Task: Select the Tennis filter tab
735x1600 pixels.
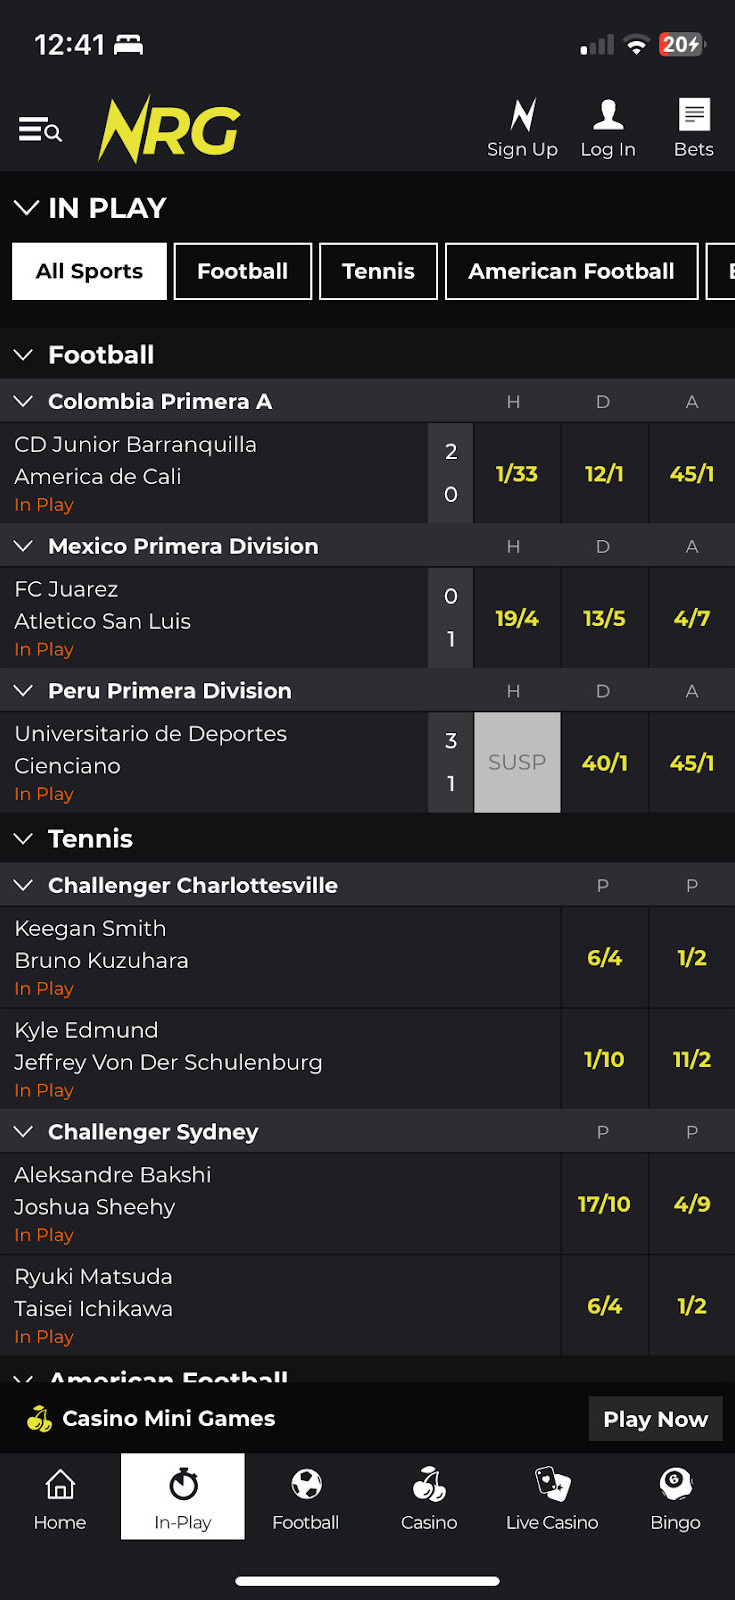Action: click(x=378, y=271)
